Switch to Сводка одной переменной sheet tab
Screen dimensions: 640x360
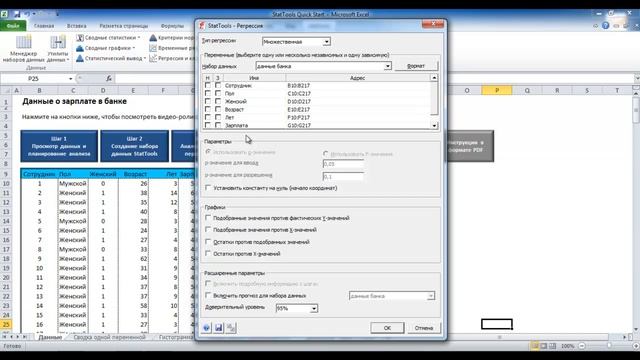[109, 338]
